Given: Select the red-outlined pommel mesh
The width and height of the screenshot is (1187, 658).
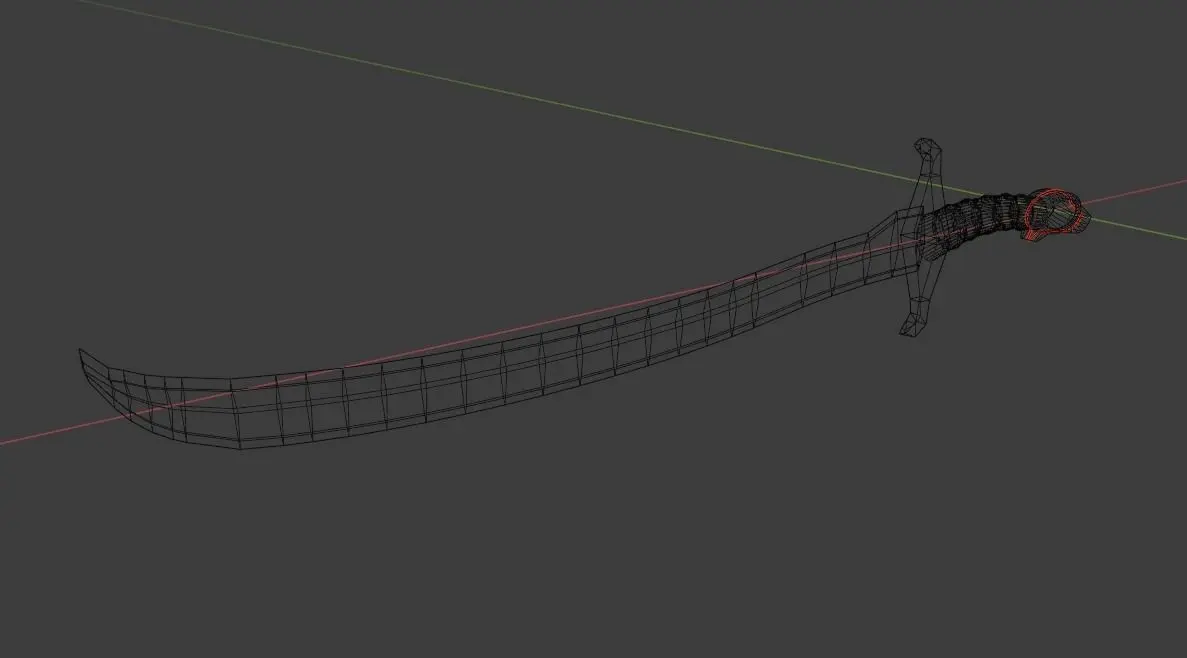Looking at the screenshot, I should point(1056,214).
